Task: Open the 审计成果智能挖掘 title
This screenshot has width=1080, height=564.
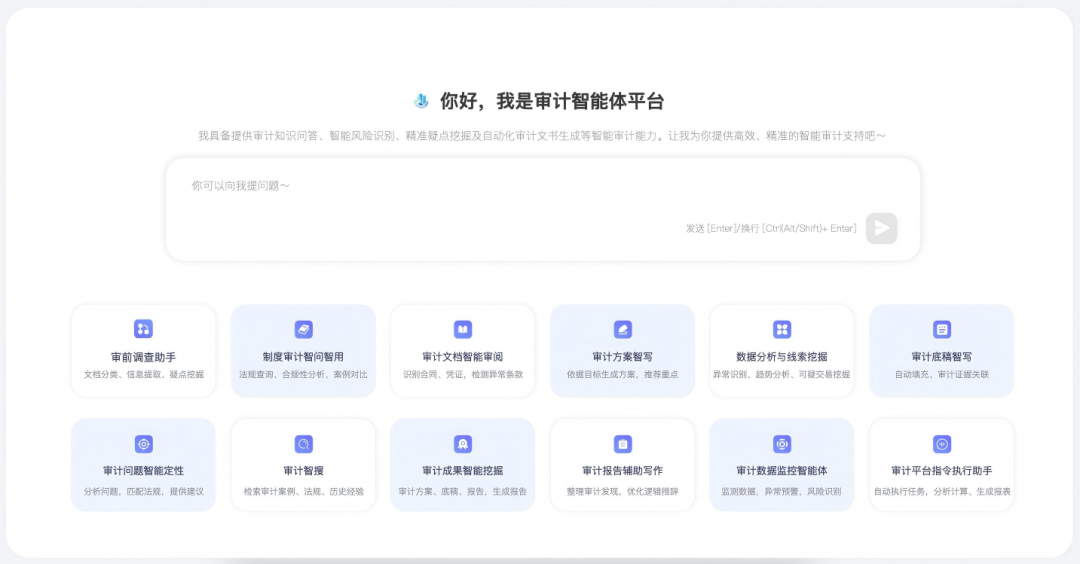Action: coord(463,470)
